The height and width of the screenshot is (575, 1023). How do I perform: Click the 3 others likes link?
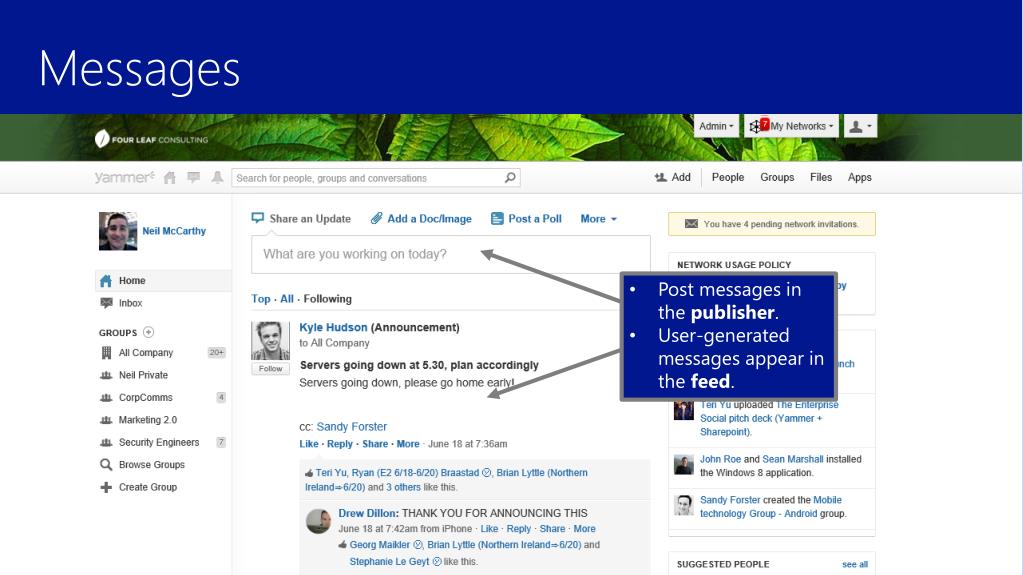[403, 488]
